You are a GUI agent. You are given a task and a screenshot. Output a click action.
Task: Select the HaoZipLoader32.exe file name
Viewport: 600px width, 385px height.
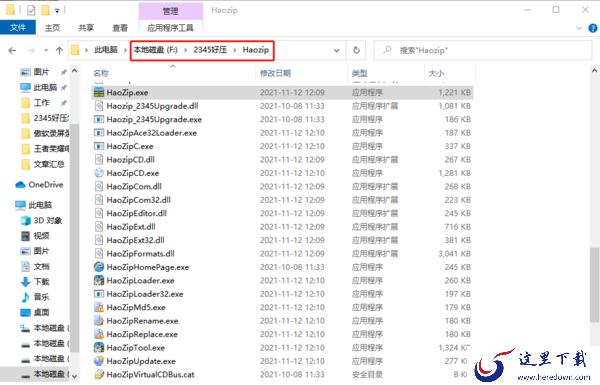coord(145,294)
